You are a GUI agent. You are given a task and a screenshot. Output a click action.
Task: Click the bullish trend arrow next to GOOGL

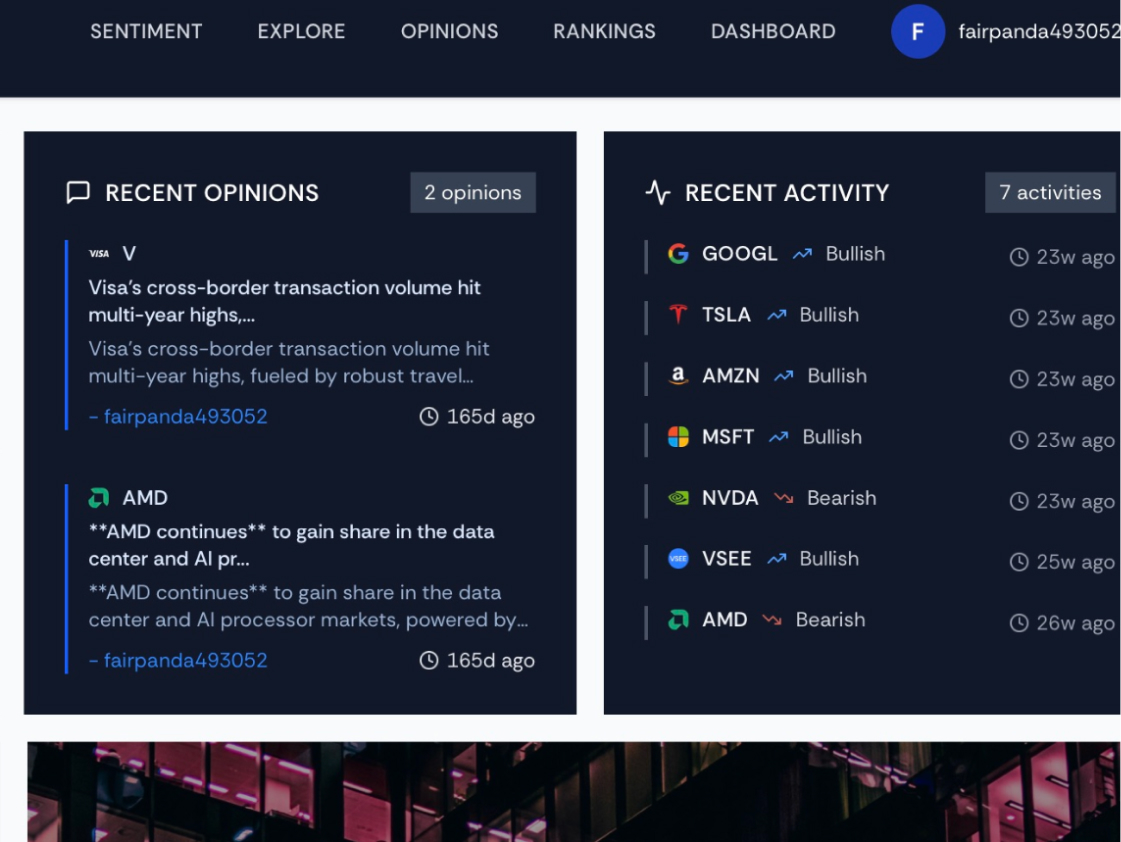800,254
